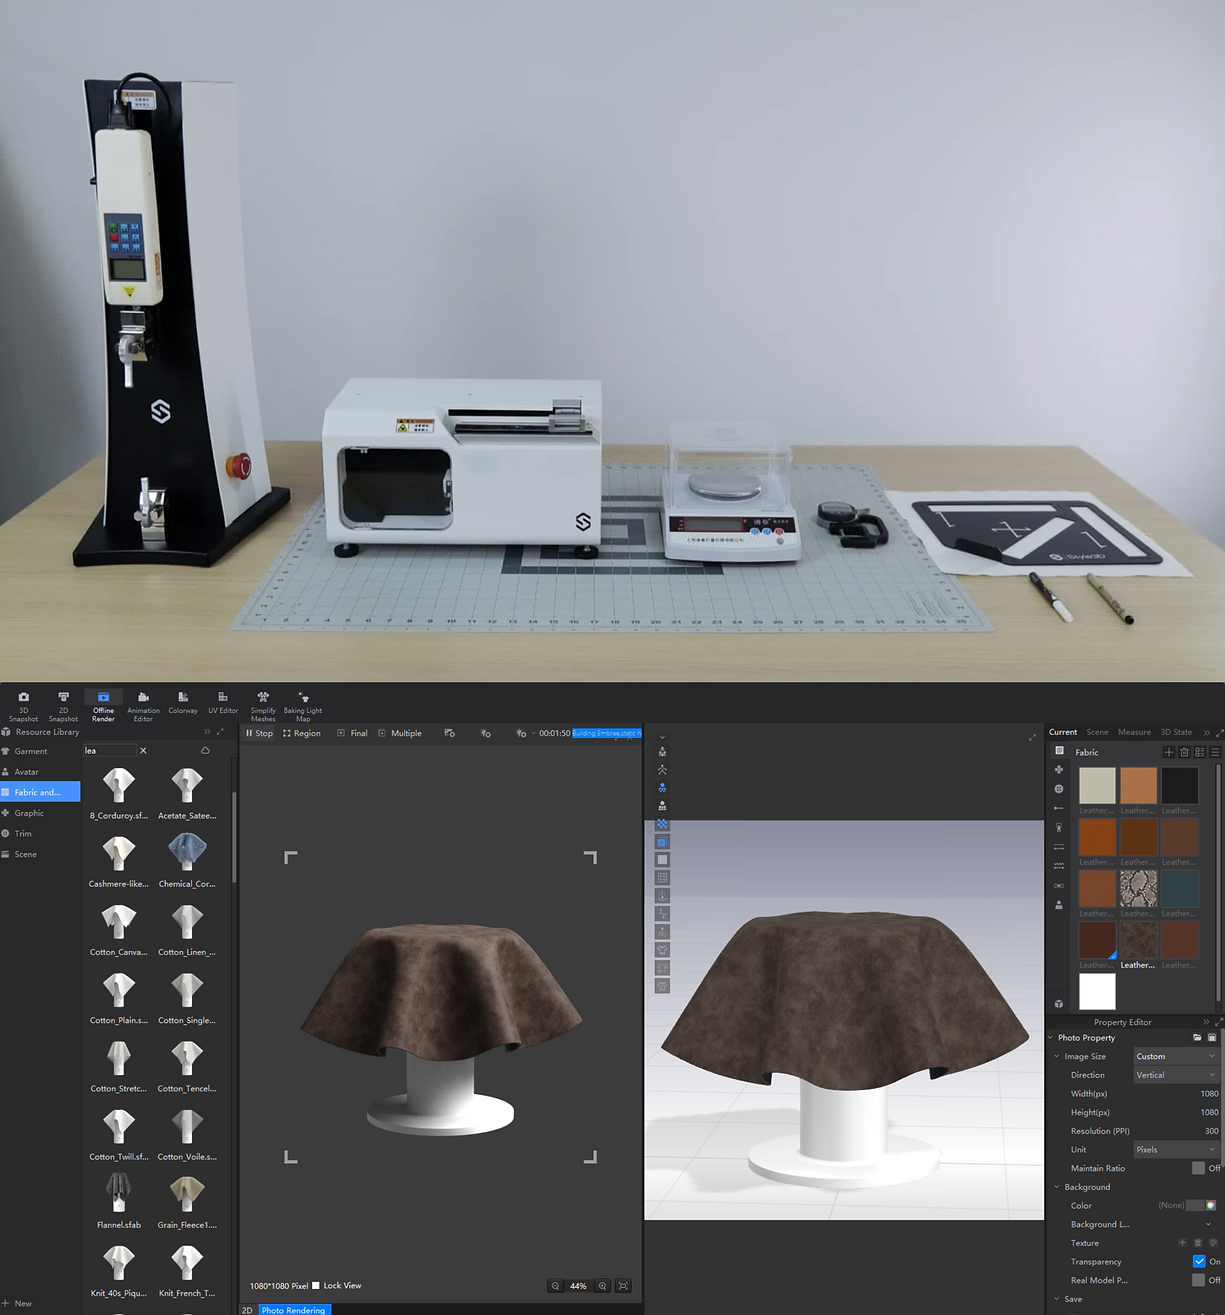Delete selected fabric using trash icon

1184,752
